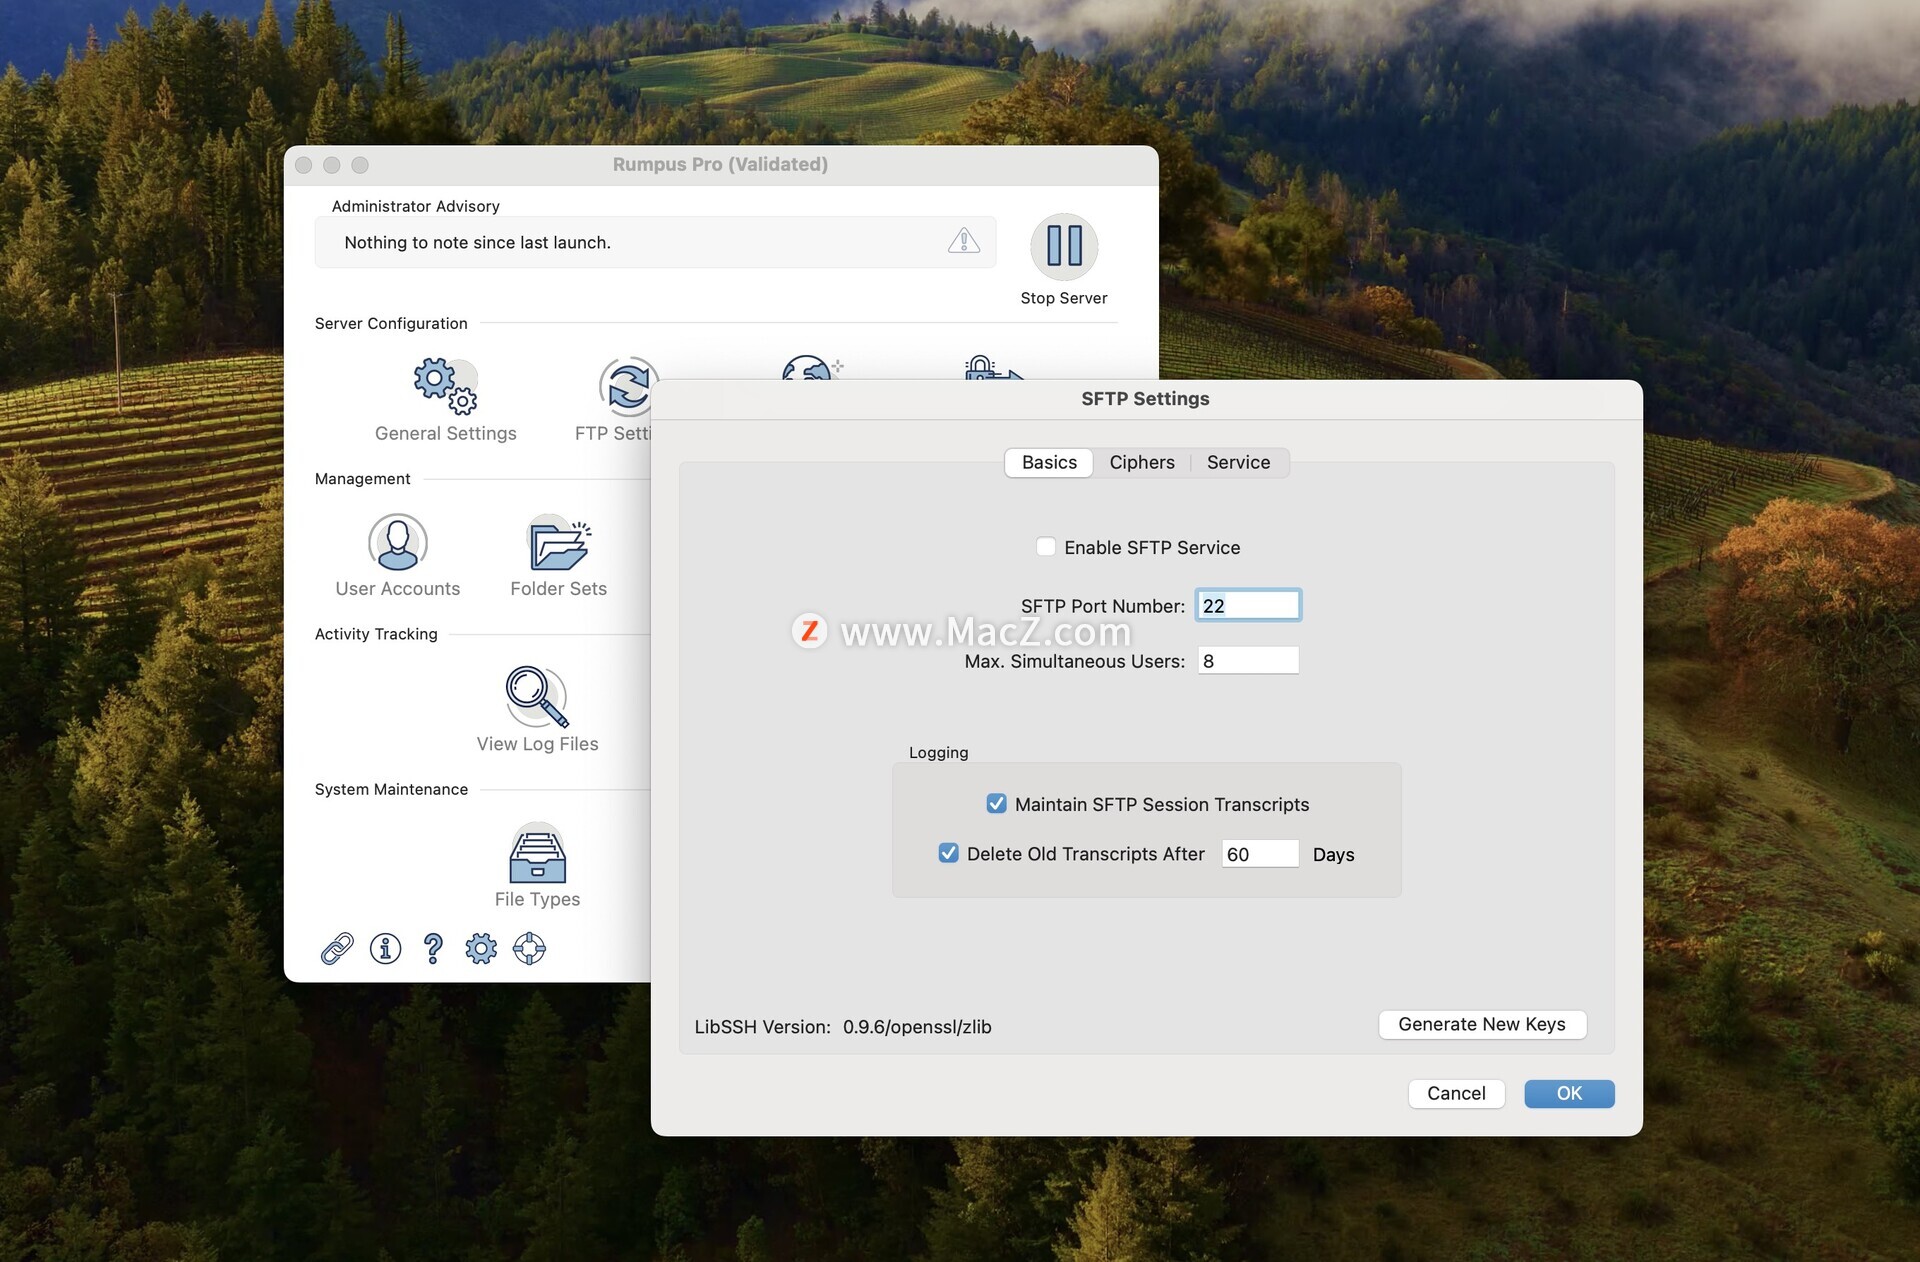This screenshot has width=1920, height=1262.
Task: Open File Types drawer icon
Action: pos(538,853)
